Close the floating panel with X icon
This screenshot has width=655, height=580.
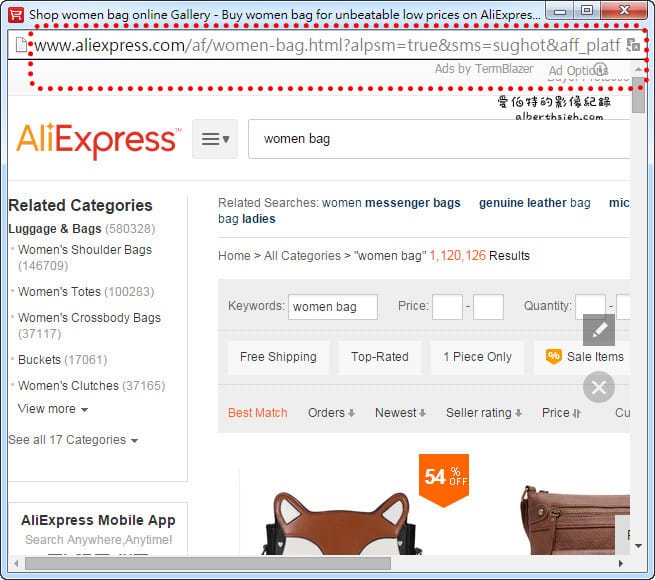point(599,387)
